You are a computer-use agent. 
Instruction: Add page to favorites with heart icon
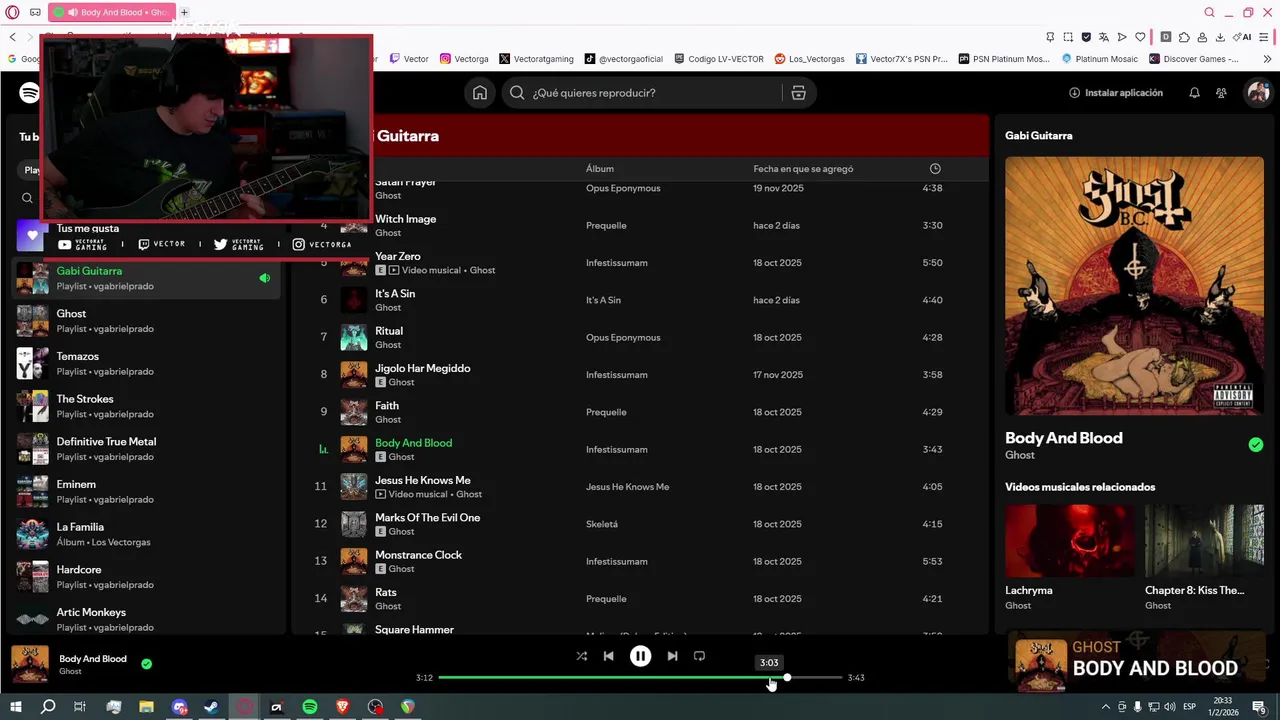pyautogui.click(x=1139, y=37)
